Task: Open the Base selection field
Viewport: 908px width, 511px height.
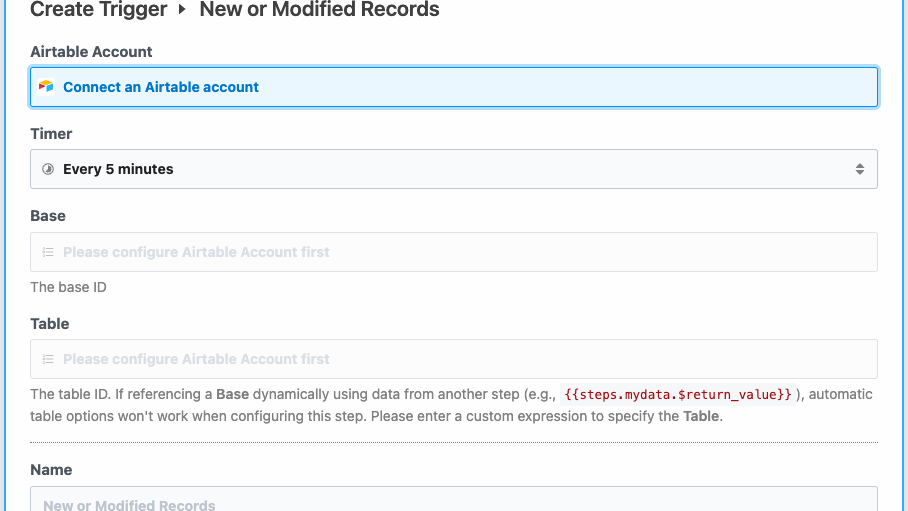Action: 454,252
